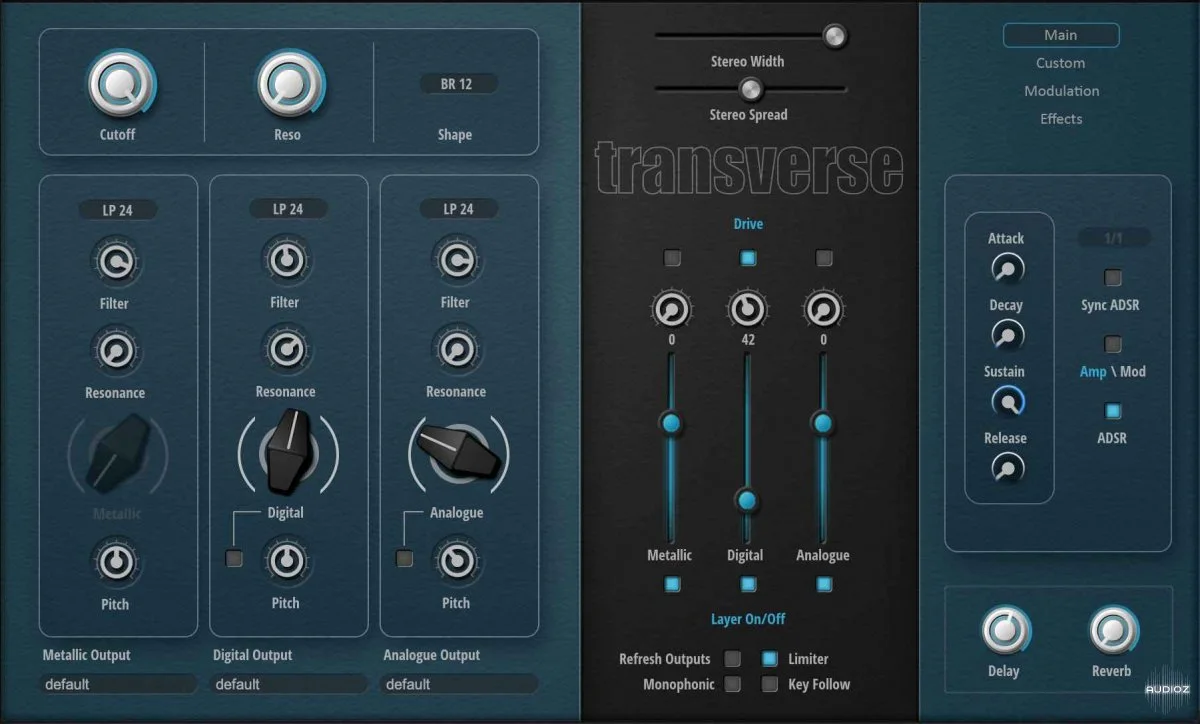Image resolution: width=1200 pixels, height=724 pixels.
Task: Click the Digital layer Pitch knob
Action: [x=286, y=561]
